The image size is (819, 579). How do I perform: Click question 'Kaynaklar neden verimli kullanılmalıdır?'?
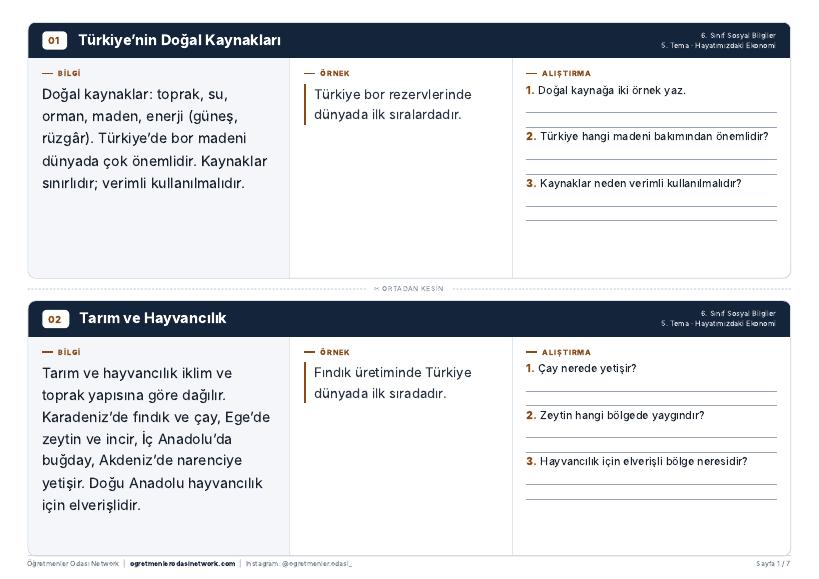tap(640, 183)
